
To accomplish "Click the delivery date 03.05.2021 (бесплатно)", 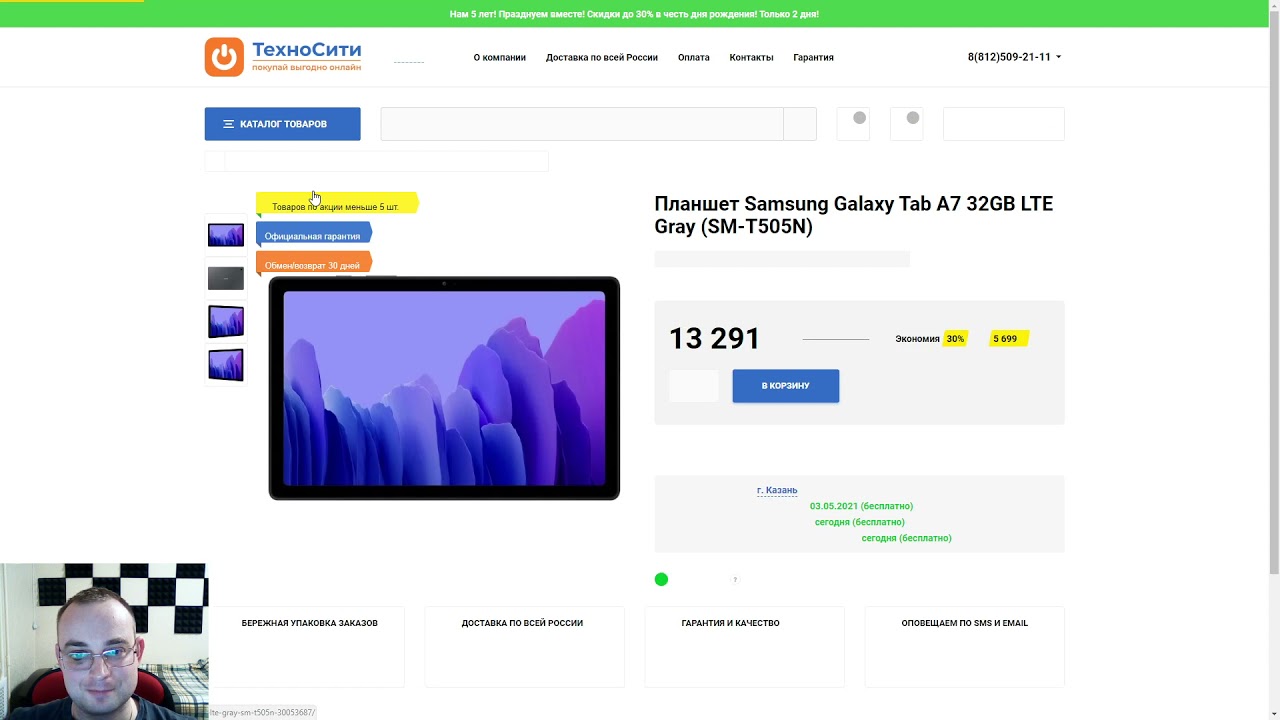I will pyautogui.click(x=861, y=506).
